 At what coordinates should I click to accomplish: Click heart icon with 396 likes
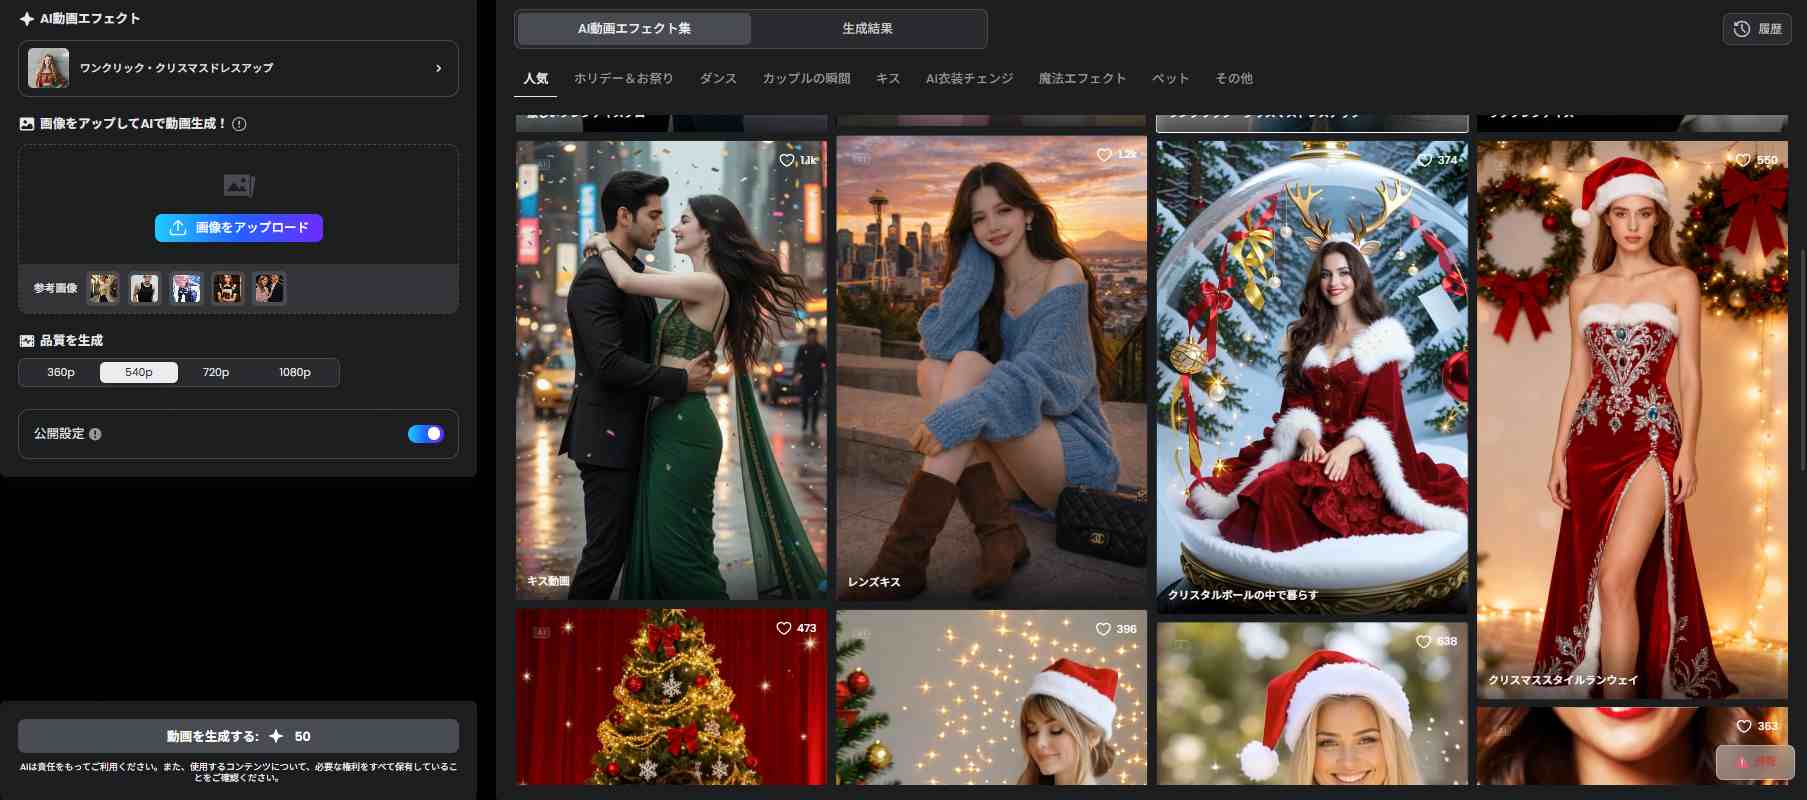[x=1103, y=629]
